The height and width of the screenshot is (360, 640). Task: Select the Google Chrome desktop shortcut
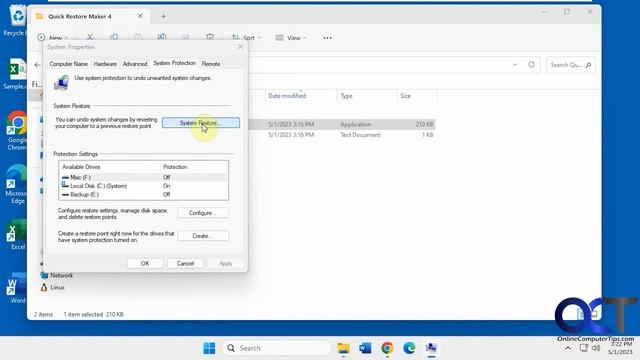[x=16, y=131]
